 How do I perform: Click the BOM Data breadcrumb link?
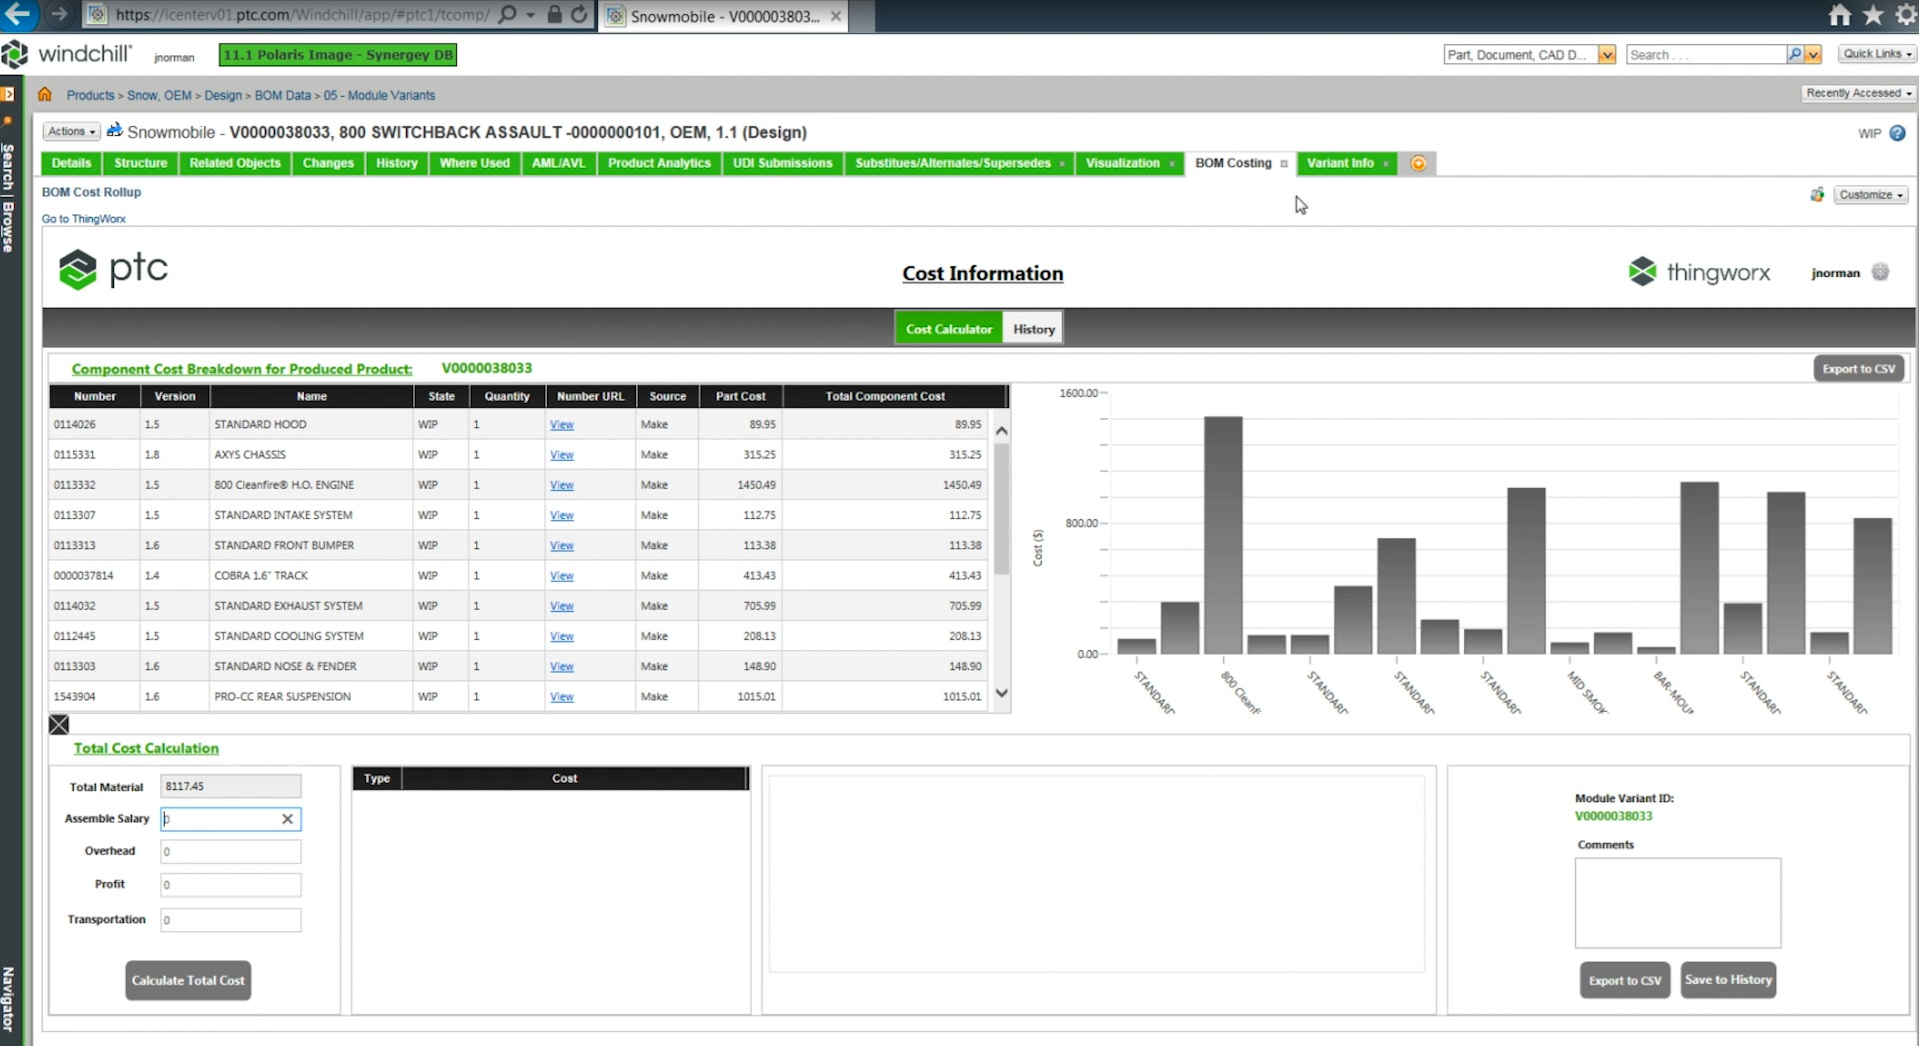(x=282, y=95)
